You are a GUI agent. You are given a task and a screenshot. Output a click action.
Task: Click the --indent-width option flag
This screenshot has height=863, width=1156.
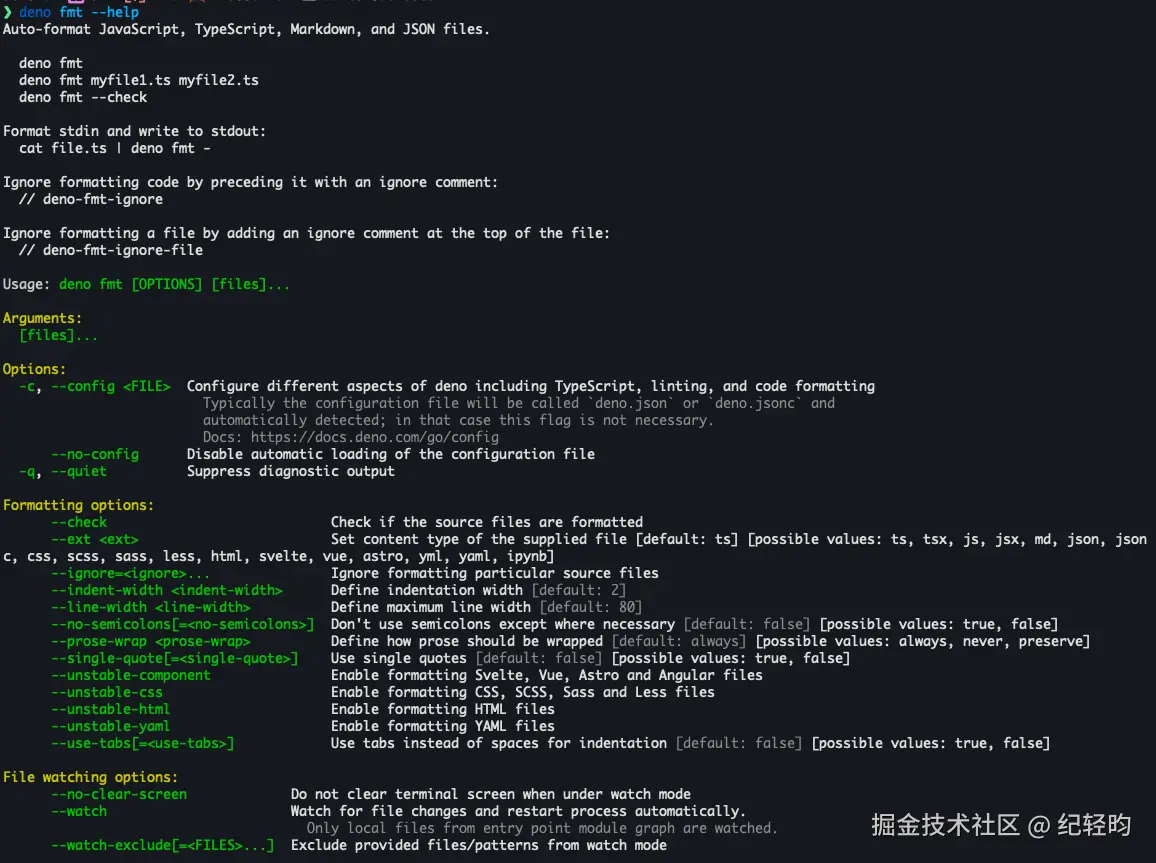coord(167,590)
